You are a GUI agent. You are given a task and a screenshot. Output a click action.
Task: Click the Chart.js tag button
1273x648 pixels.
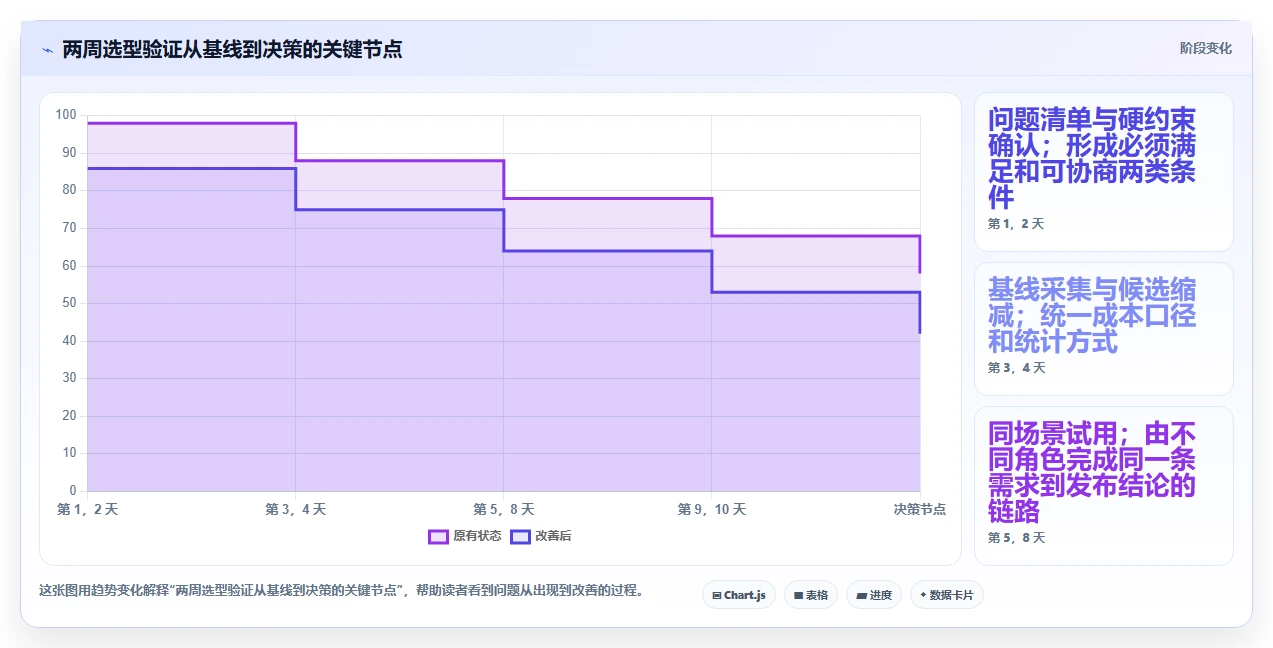[738, 595]
